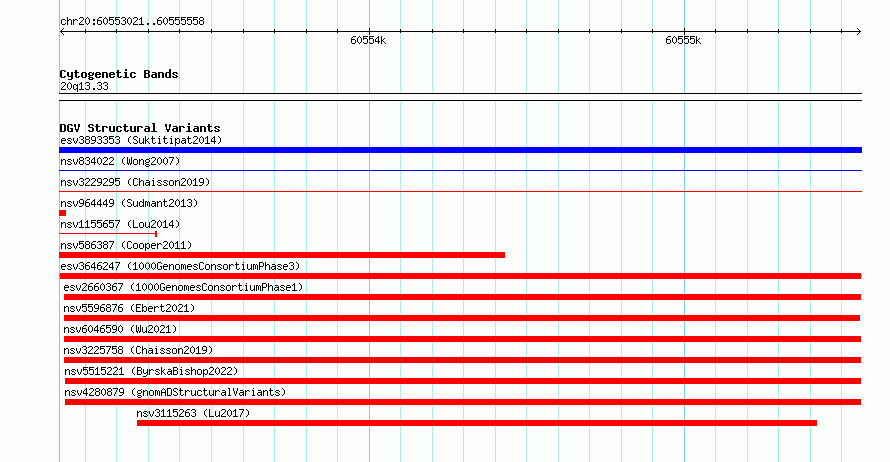Select the red nsv3225758 variant bar
The image size is (890, 462).
click(x=463, y=360)
